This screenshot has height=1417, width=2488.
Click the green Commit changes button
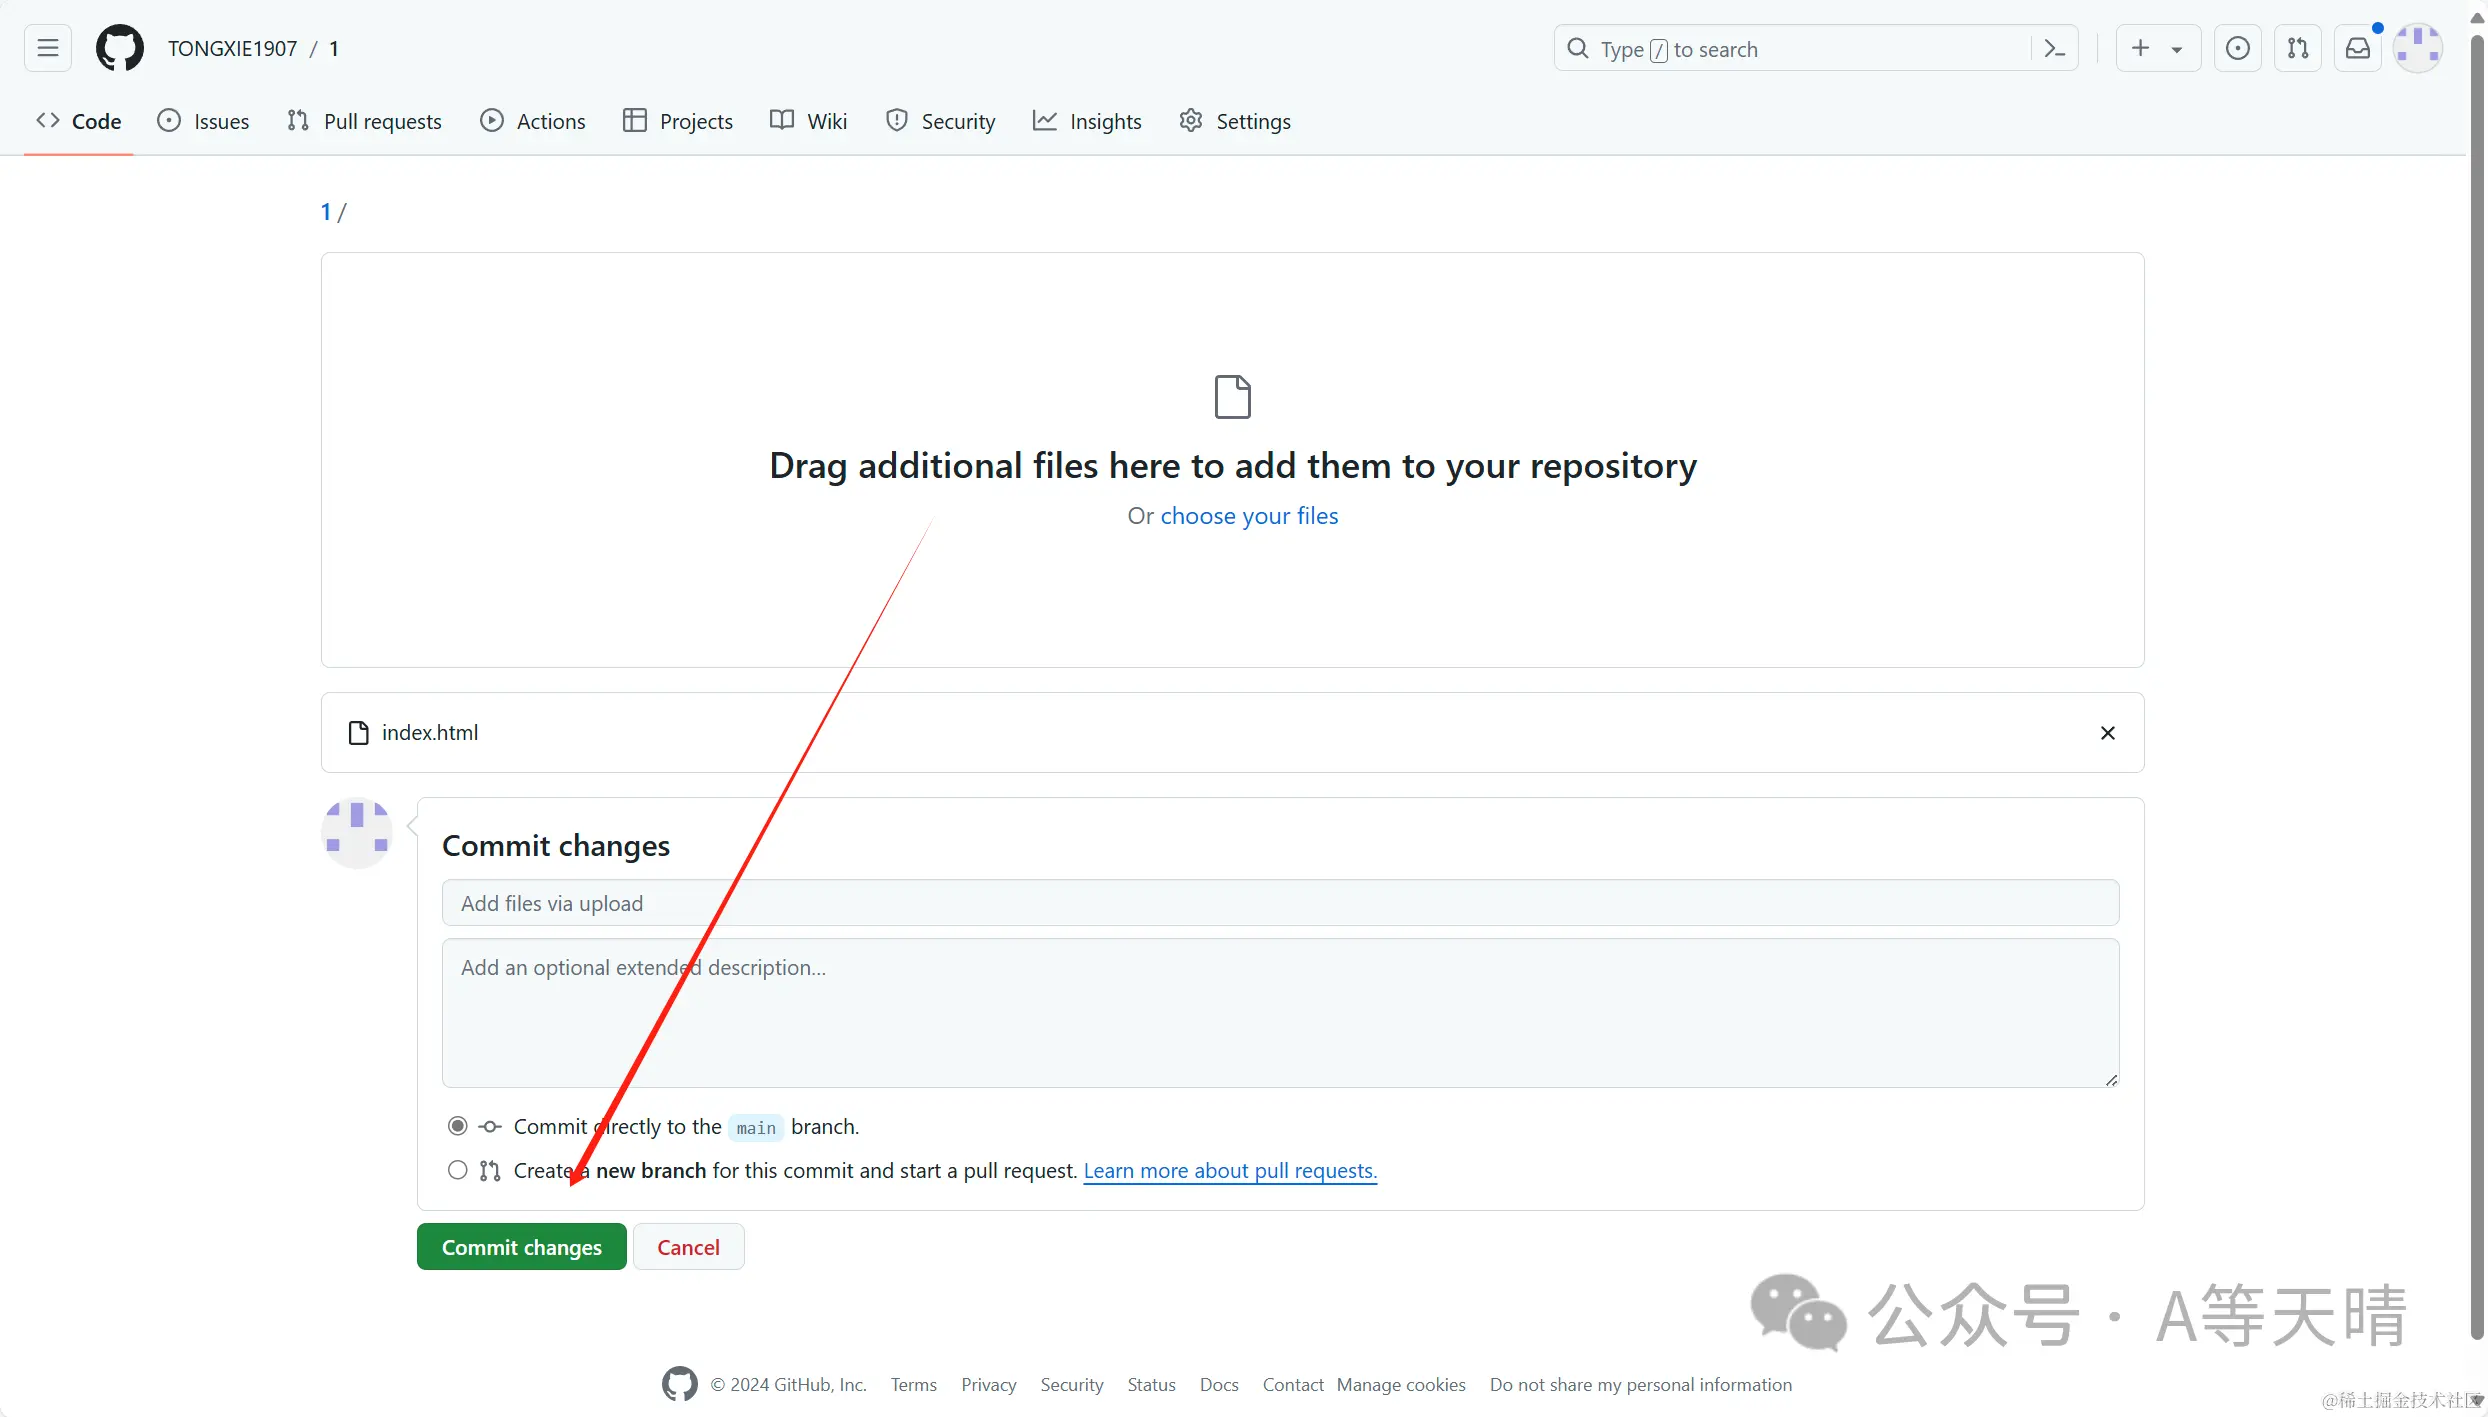[521, 1247]
